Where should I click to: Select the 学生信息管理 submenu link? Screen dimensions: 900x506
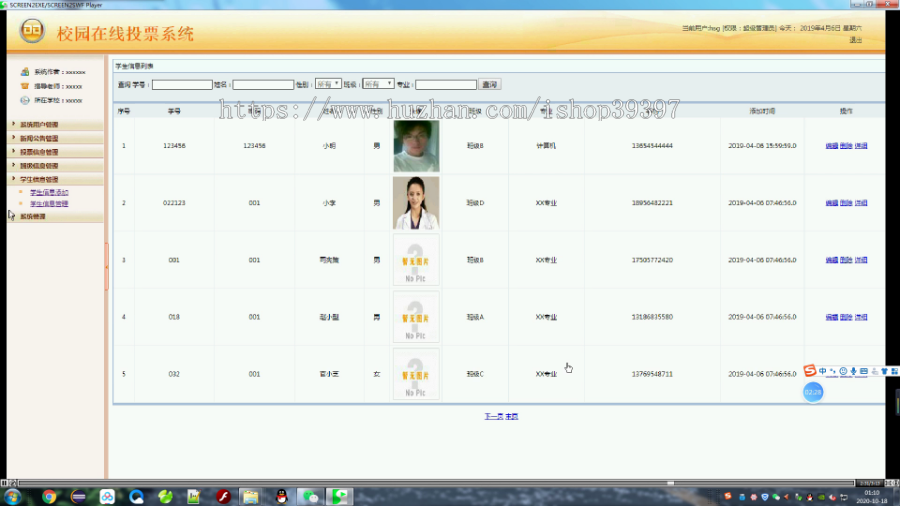(x=49, y=204)
